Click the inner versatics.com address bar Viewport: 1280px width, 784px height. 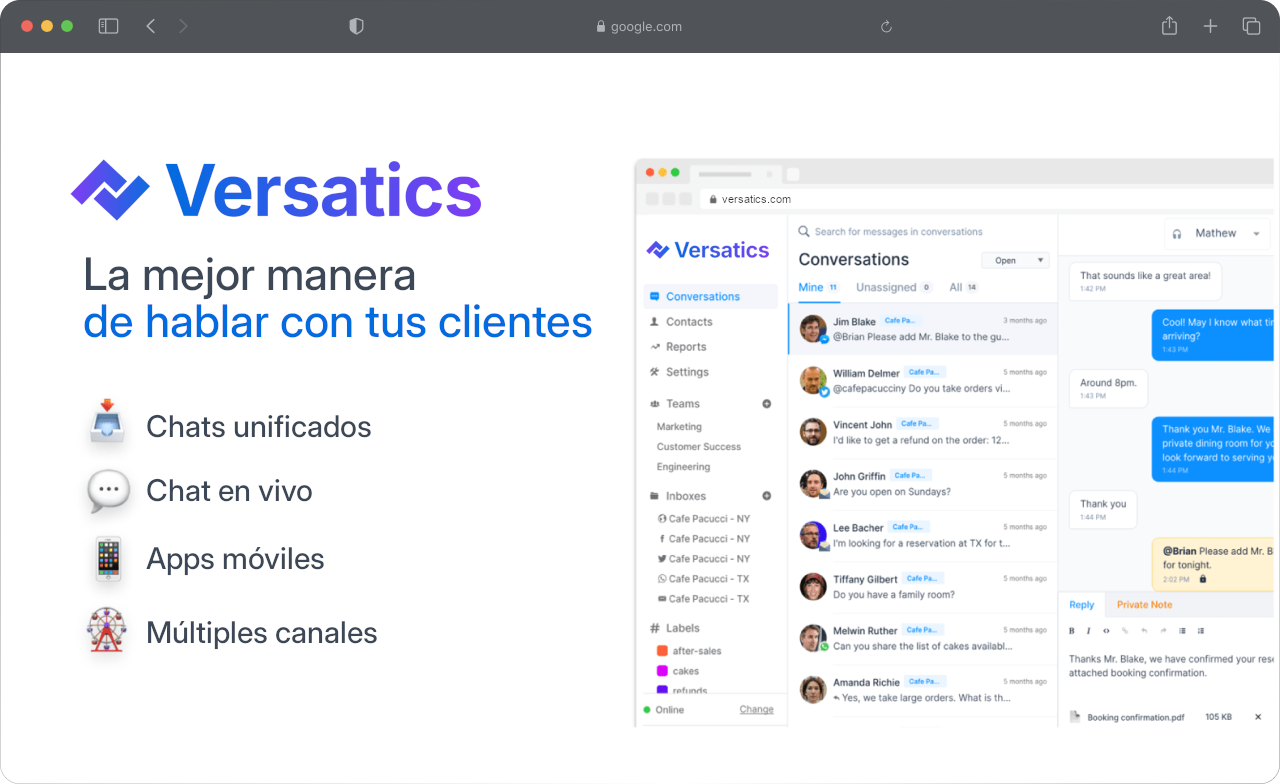tap(989, 199)
